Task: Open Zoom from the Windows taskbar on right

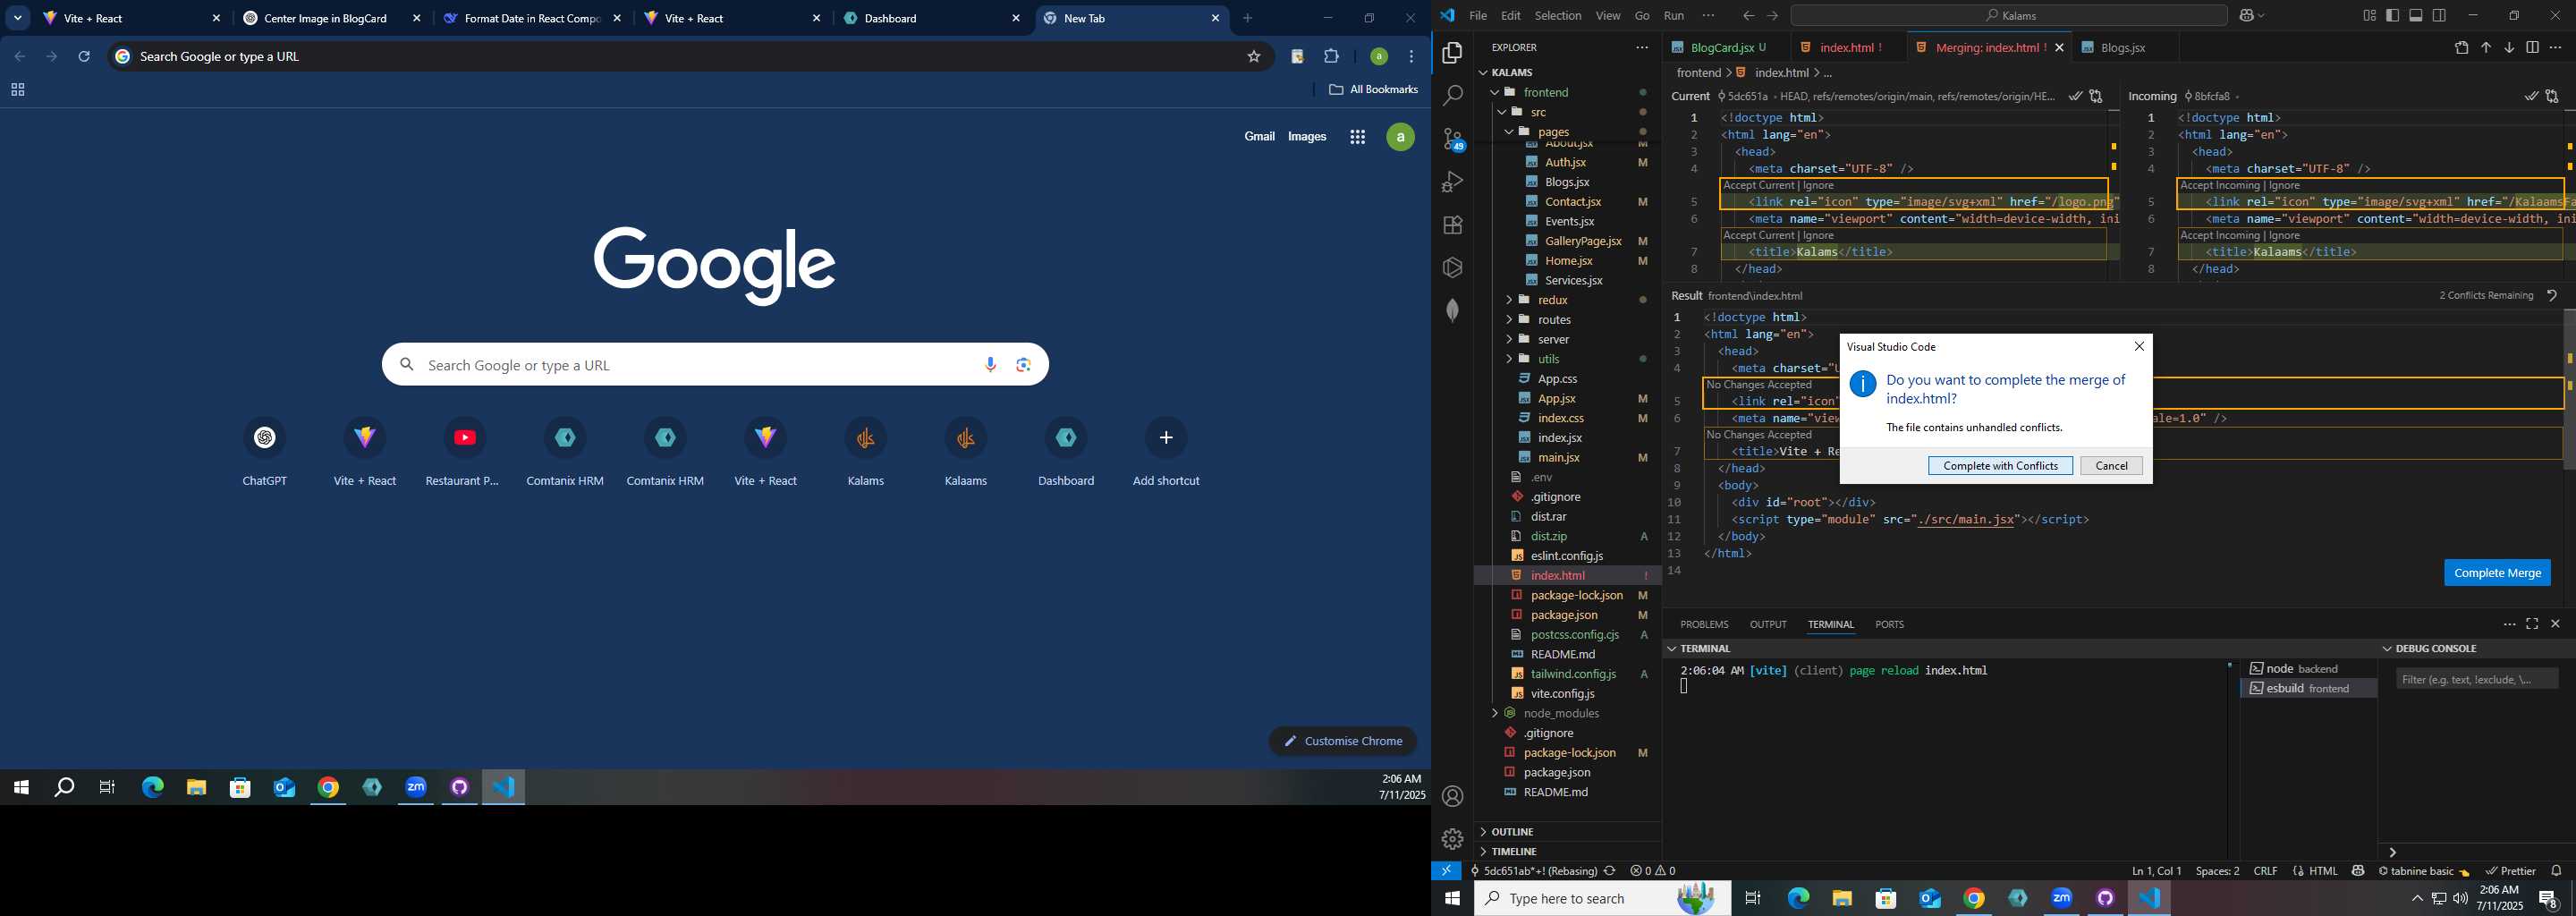Action: point(2061,898)
